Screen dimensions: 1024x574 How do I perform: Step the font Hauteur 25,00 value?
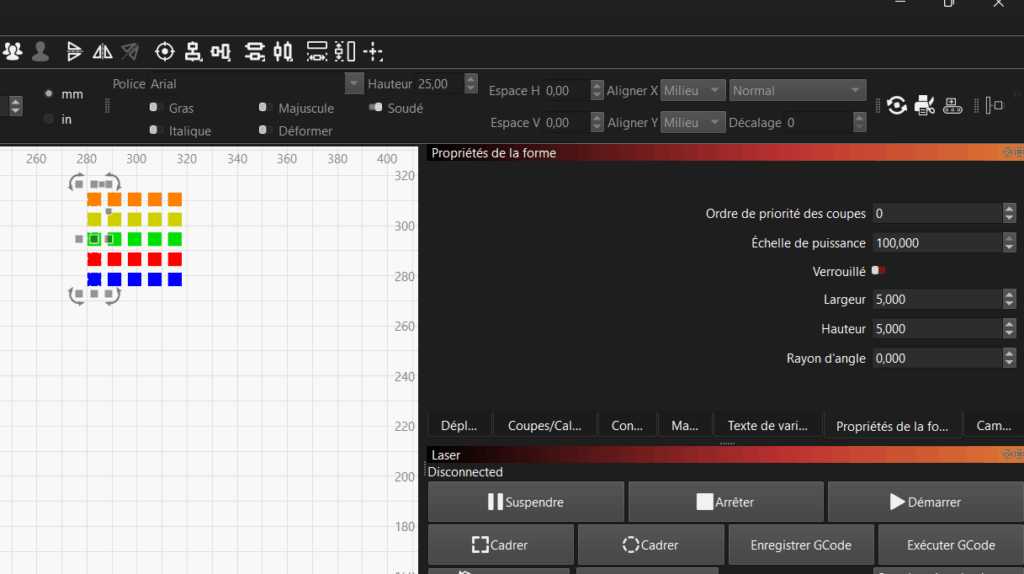pos(470,84)
